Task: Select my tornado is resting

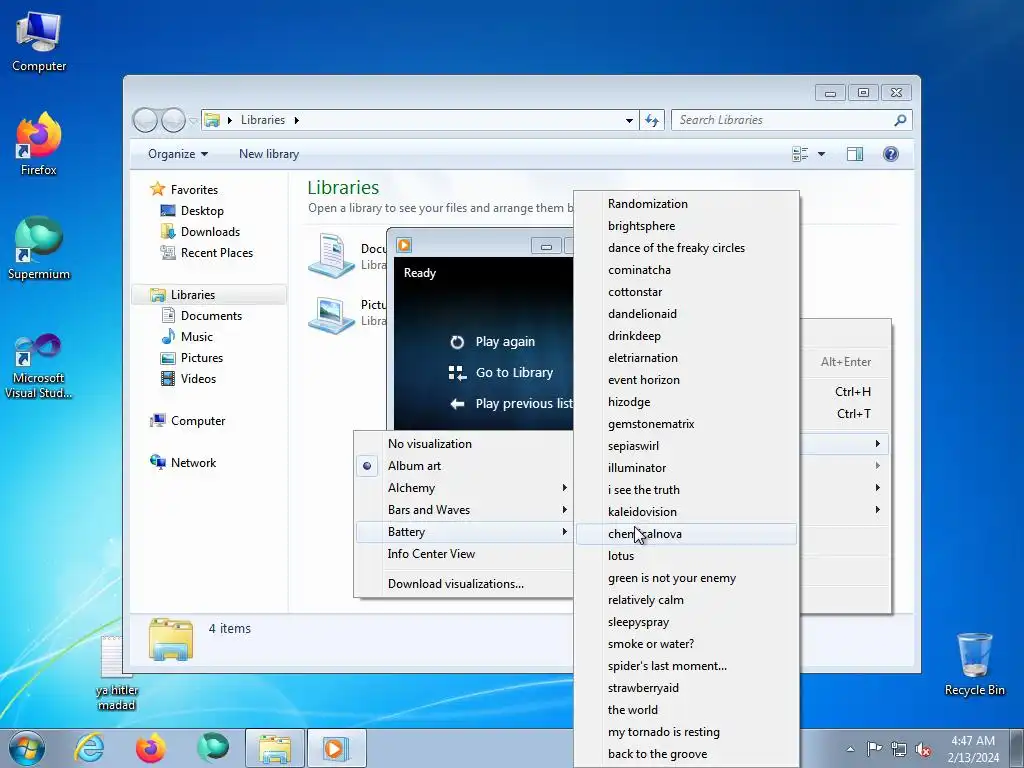Action: coord(686,732)
